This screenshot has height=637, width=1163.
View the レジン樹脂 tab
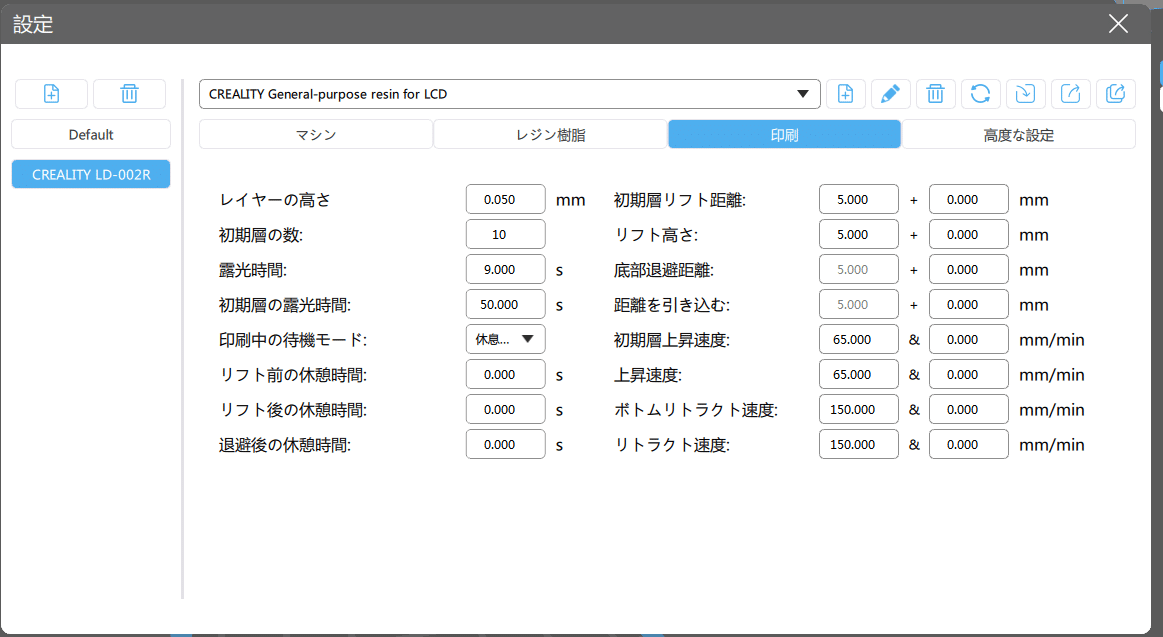[x=550, y=133]
